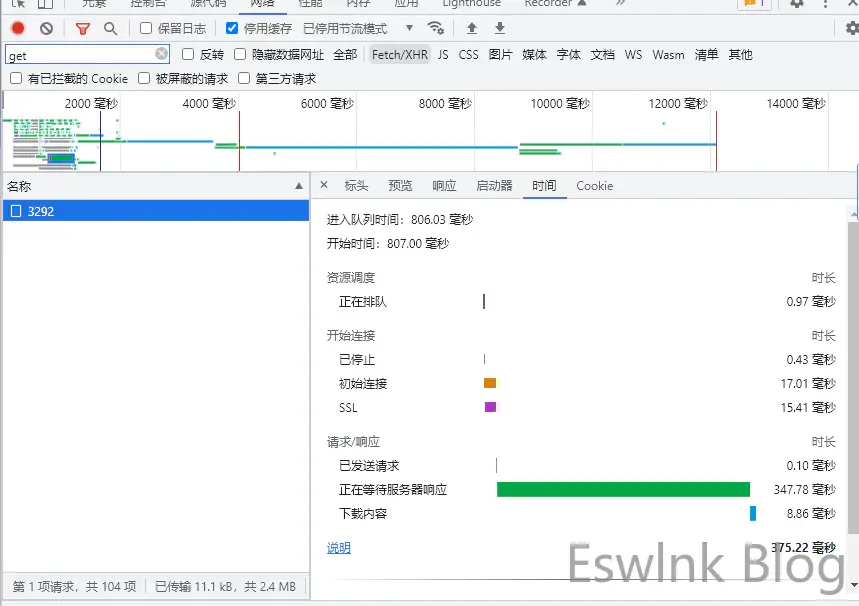This screenshot has width=859, height=606.
Task: Click the 名称 column sort arrow
Action: [299, 186]
